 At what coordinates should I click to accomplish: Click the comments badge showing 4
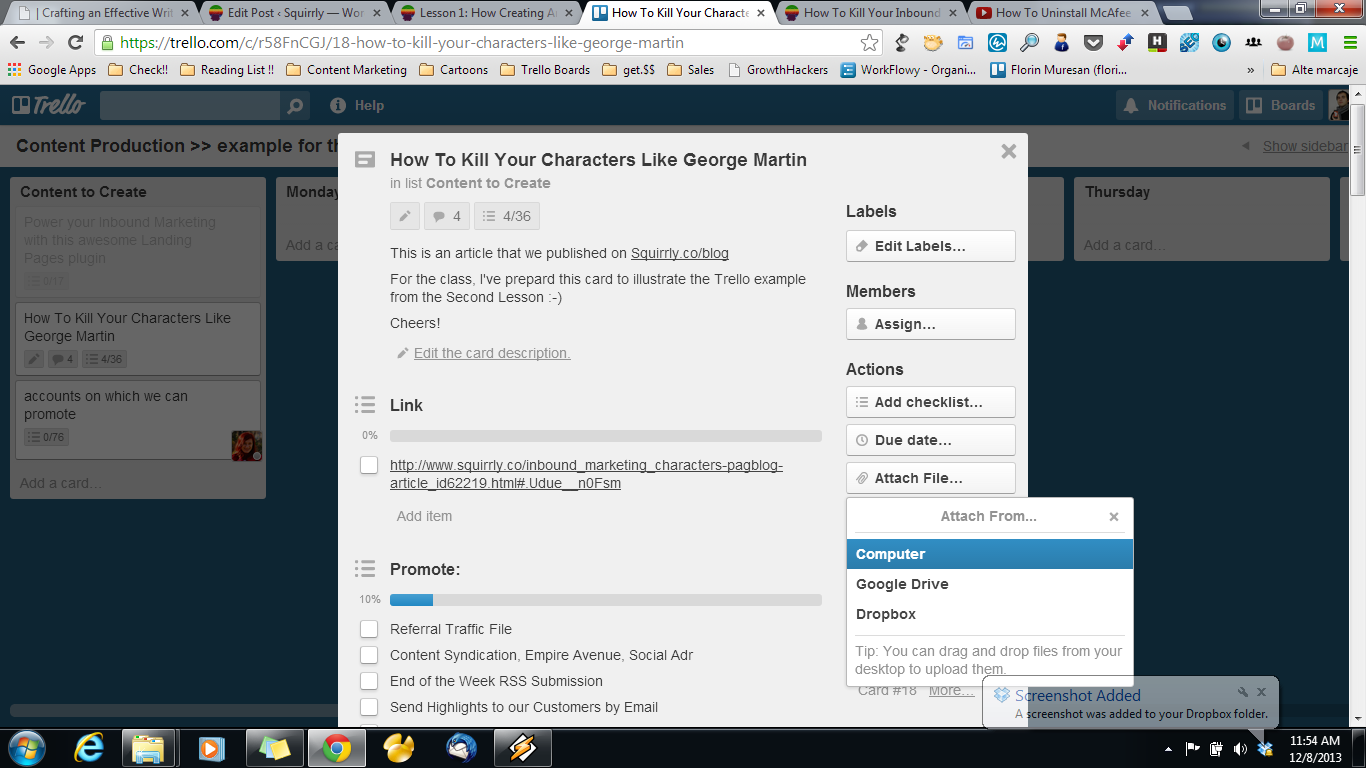(x=447, y=216)
